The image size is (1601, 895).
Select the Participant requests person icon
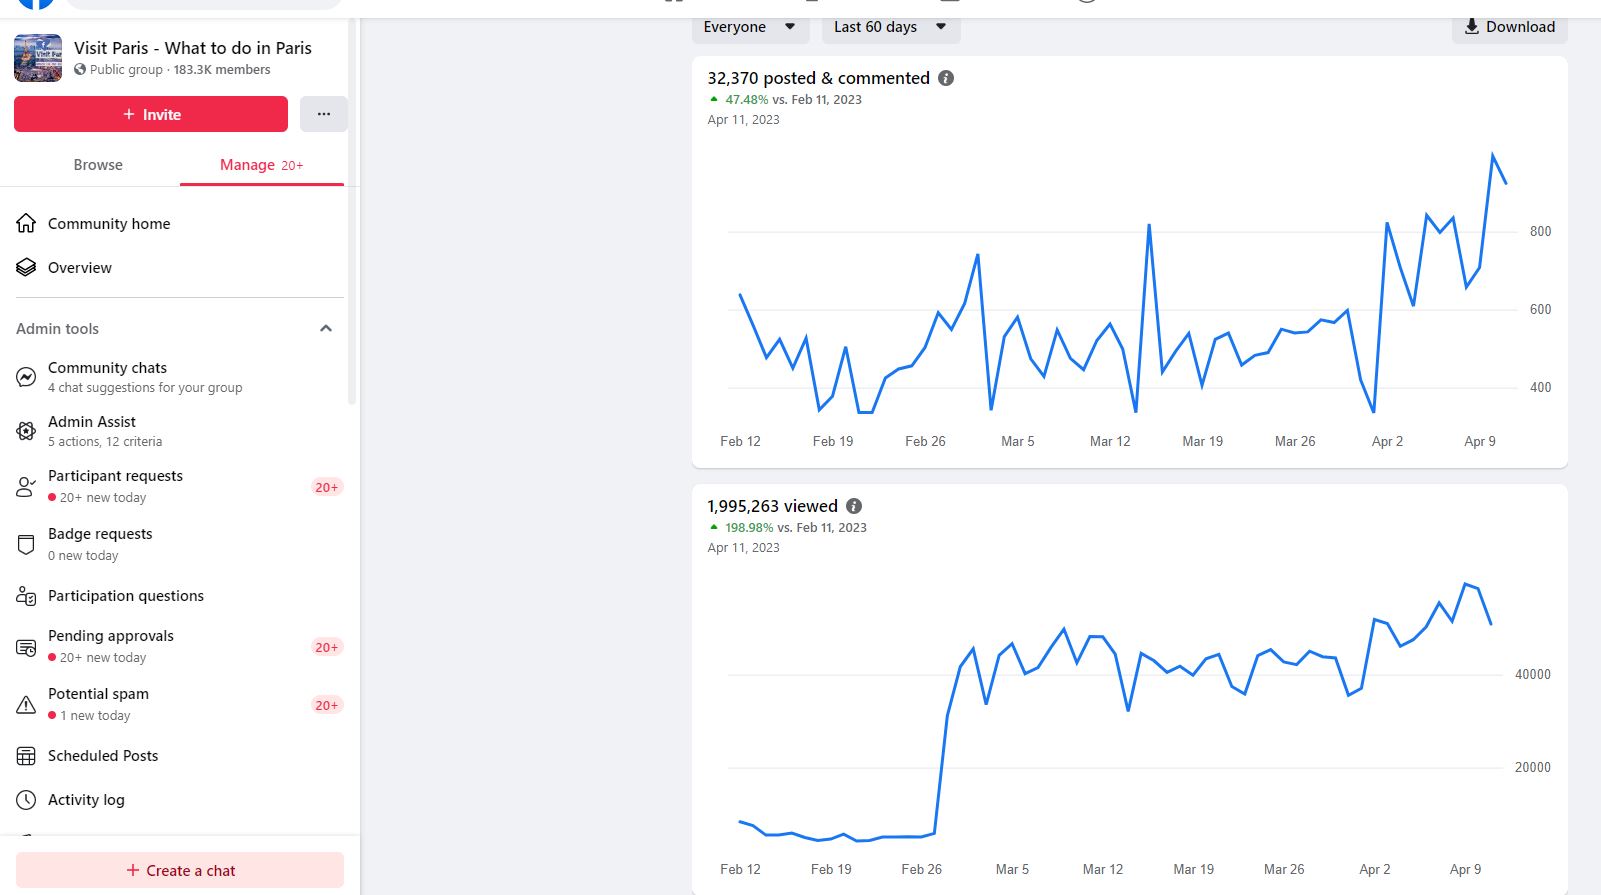click(26, 487)
